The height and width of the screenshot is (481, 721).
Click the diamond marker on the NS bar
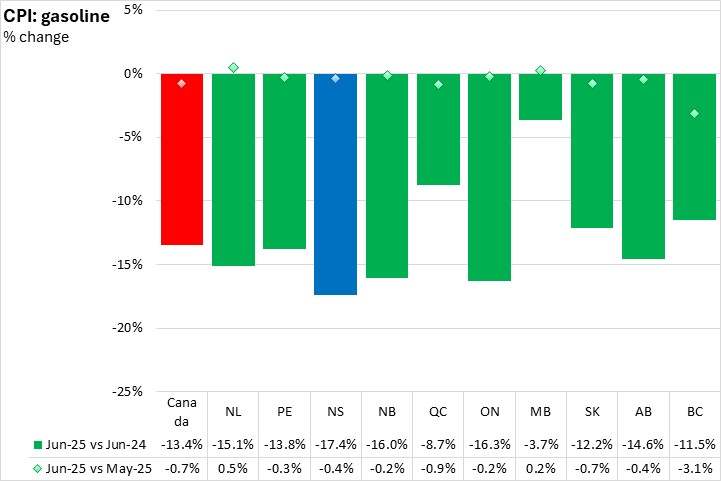coord(336,78)
